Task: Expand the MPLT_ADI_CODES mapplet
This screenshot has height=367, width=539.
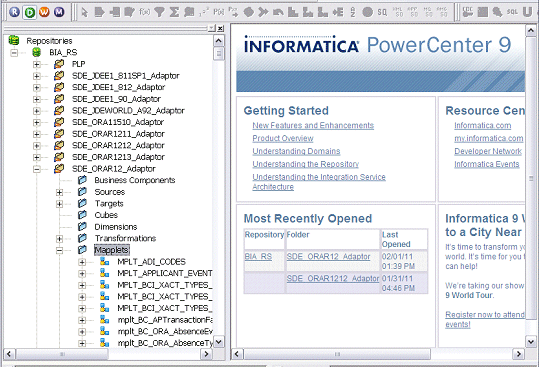Action: coord(82,262)
